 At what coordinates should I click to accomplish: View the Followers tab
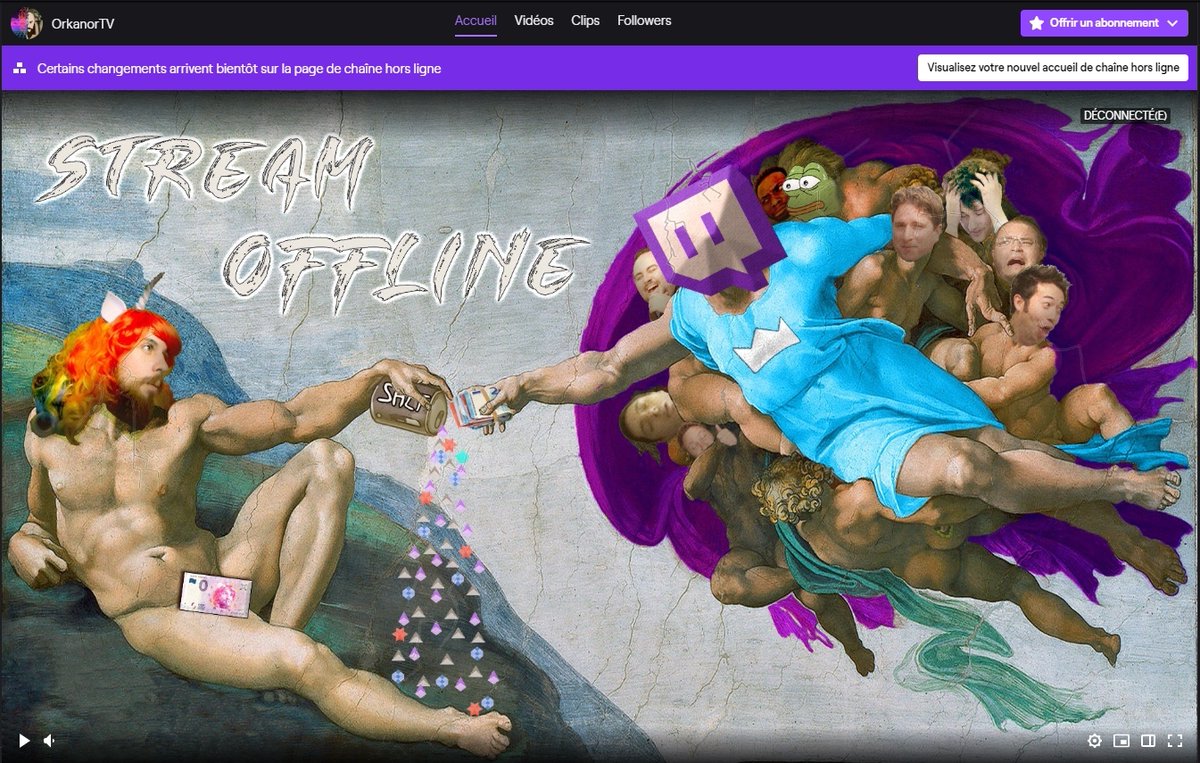point(645,21)
